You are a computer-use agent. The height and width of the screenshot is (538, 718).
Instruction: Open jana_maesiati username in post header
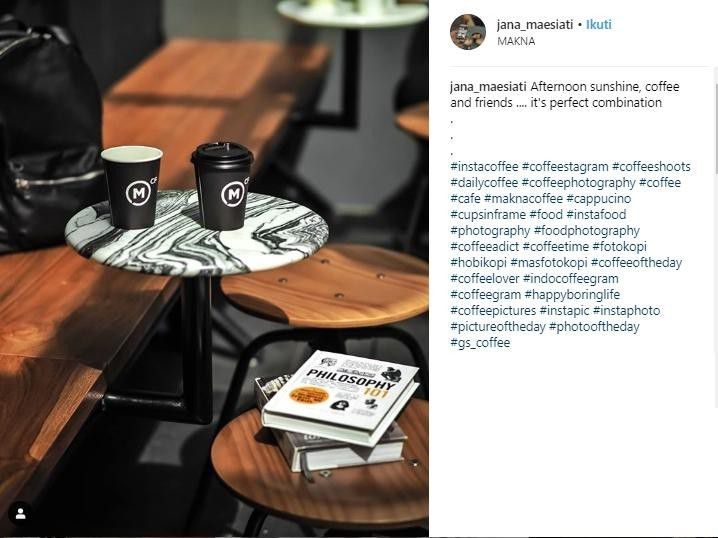[x=535, y=25]
